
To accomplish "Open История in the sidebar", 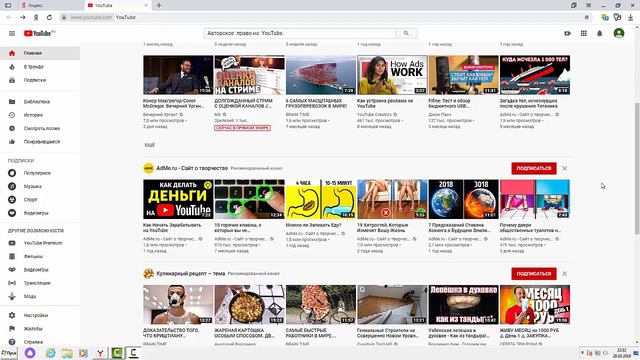I will click(x=40, y=115).
